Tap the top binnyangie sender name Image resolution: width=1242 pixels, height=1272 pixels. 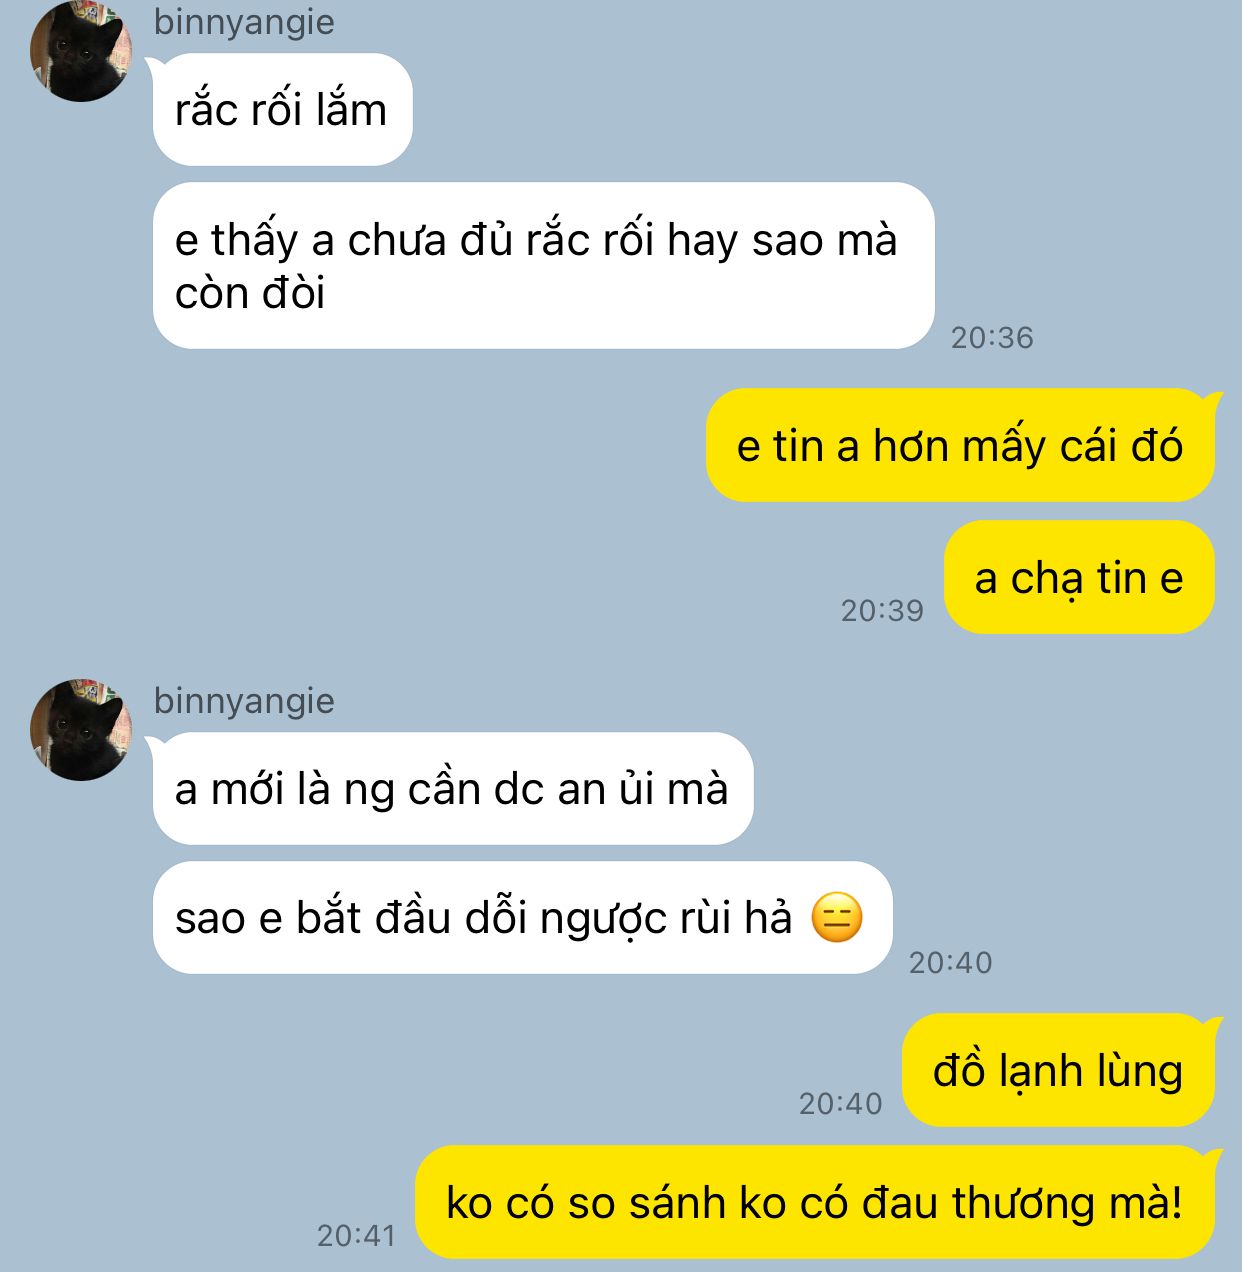click(244, 22)
